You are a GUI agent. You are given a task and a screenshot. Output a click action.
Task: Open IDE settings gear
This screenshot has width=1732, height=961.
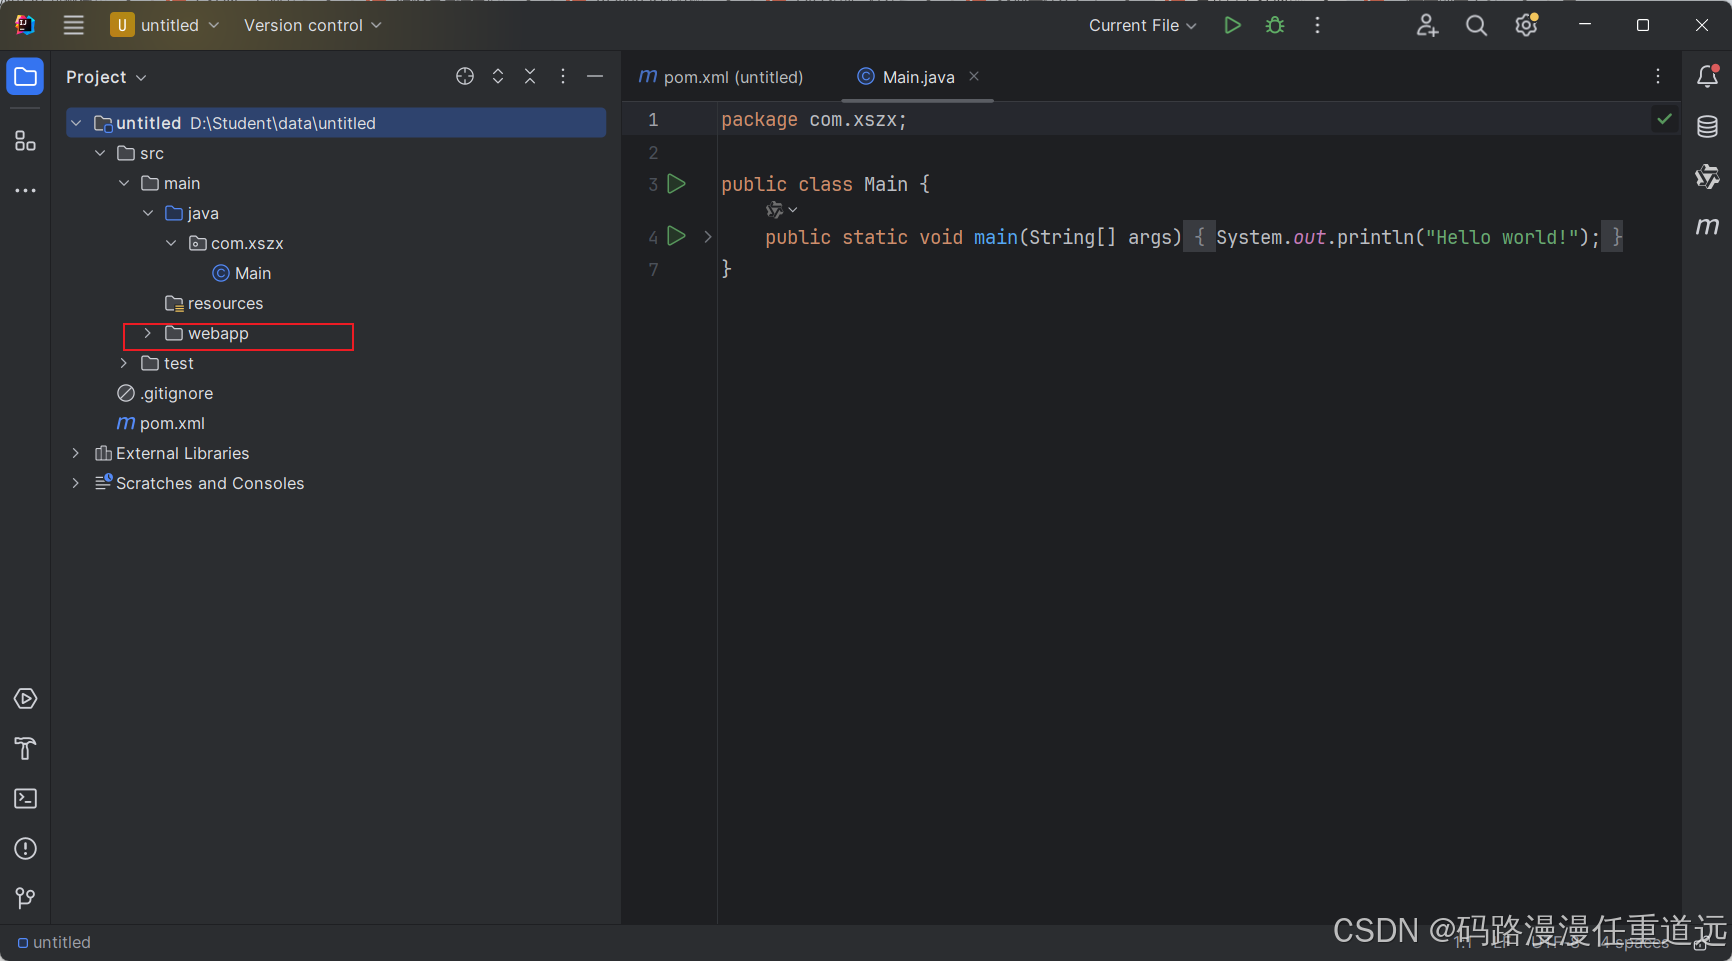1526,25
